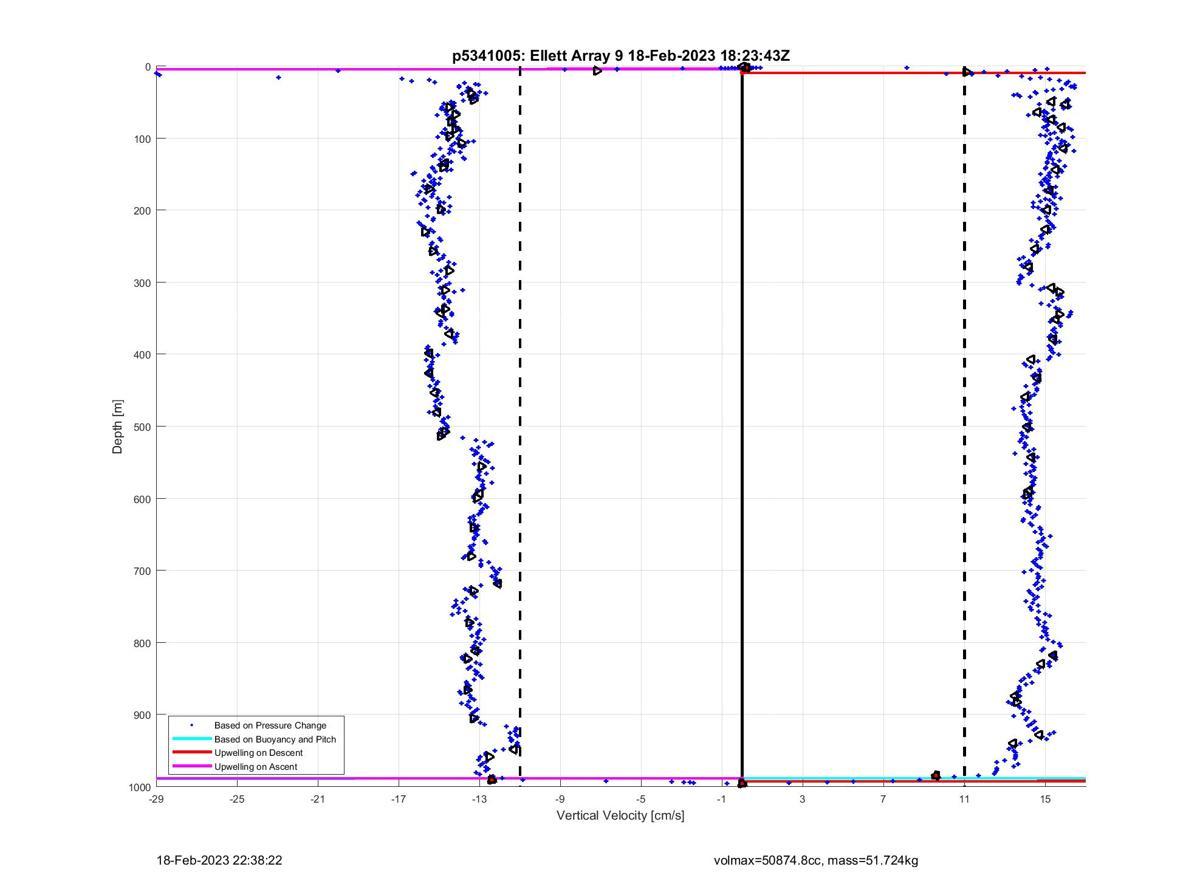Click x-axis tick label -25
Viewport: 1200px width, 885px height.
click(237, 799)
